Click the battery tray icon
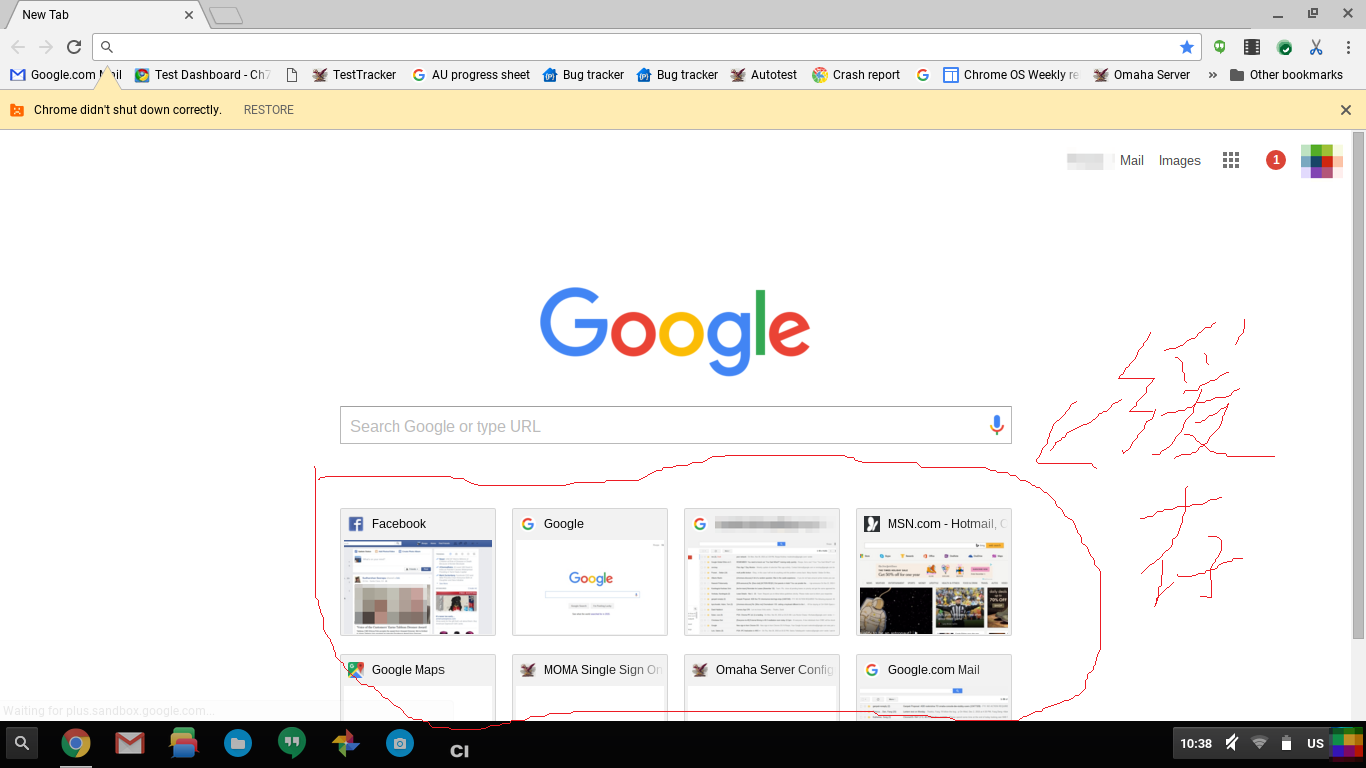Viewport: 1366px width, 768px height. pyautogui.click(x=1287, y=743)
